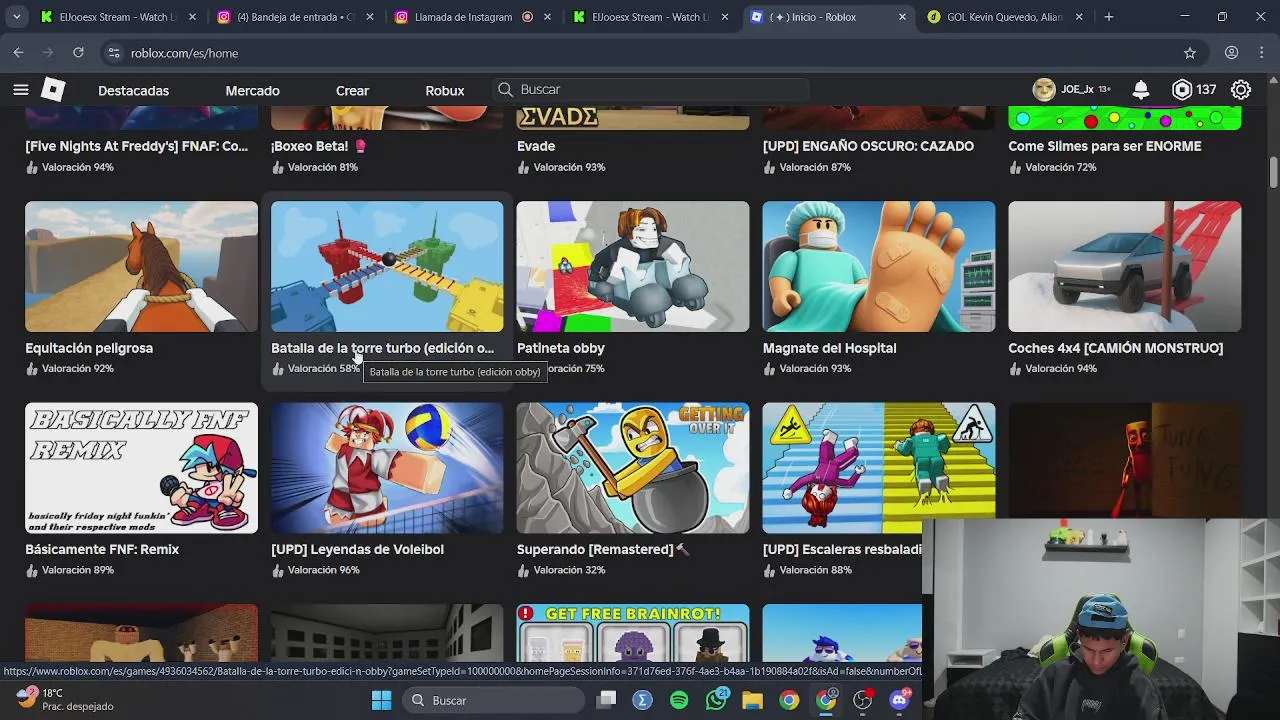Viewport: 1280px width, 720px height.
Task: Focus the Roblox Buscar search field
Action: [651, 90]
